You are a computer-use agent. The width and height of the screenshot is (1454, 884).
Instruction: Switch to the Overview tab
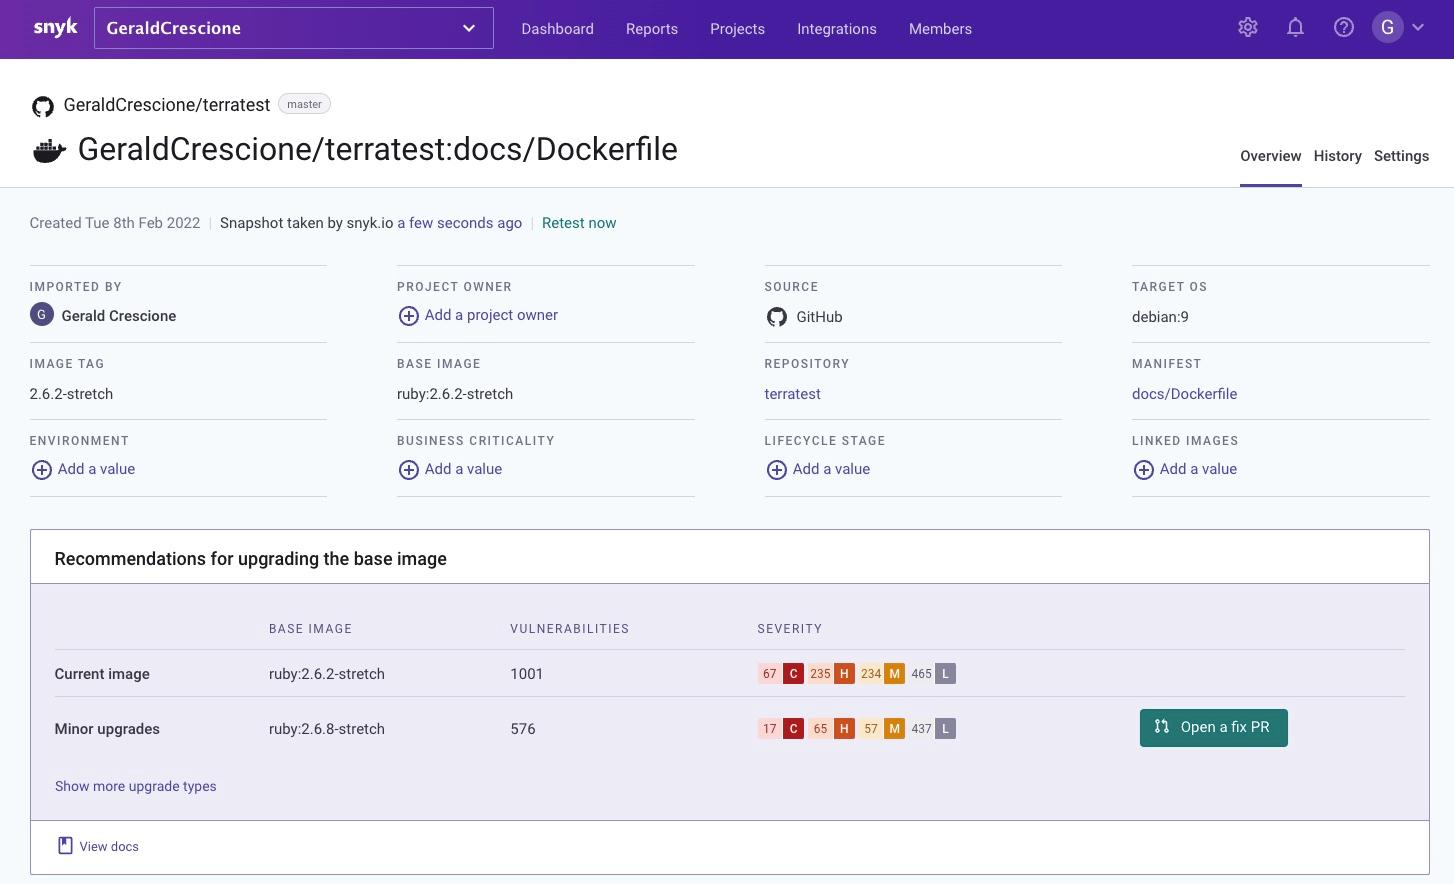coord(1270,156)
